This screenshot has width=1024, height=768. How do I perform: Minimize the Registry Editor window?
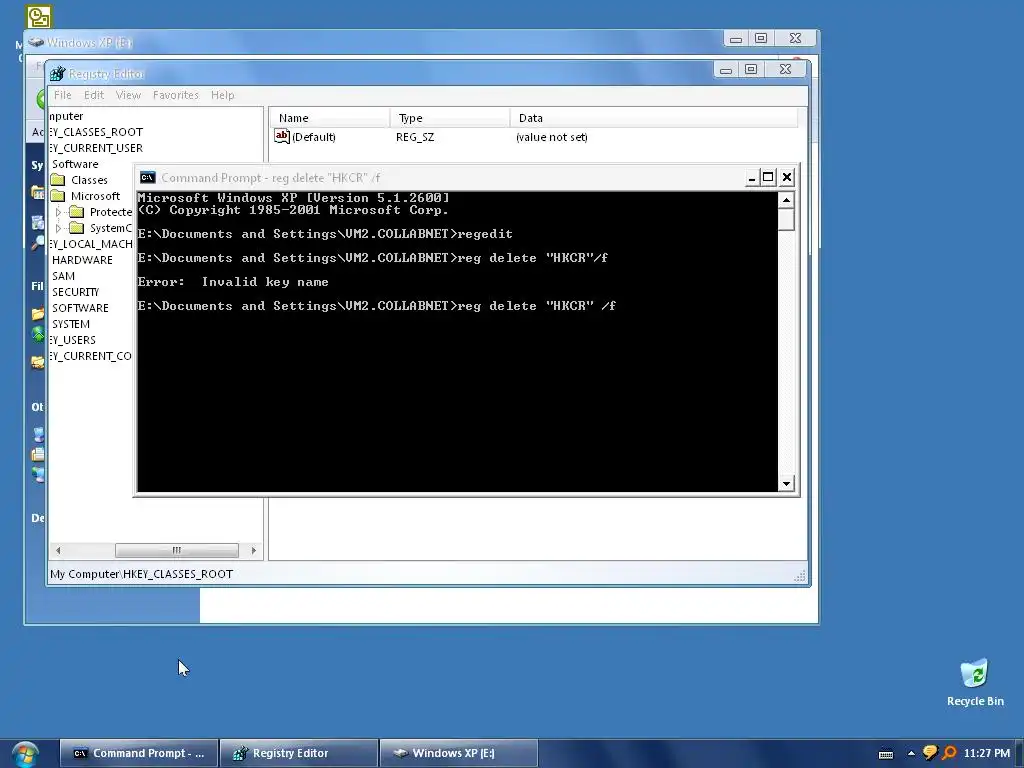coord(726,69)
